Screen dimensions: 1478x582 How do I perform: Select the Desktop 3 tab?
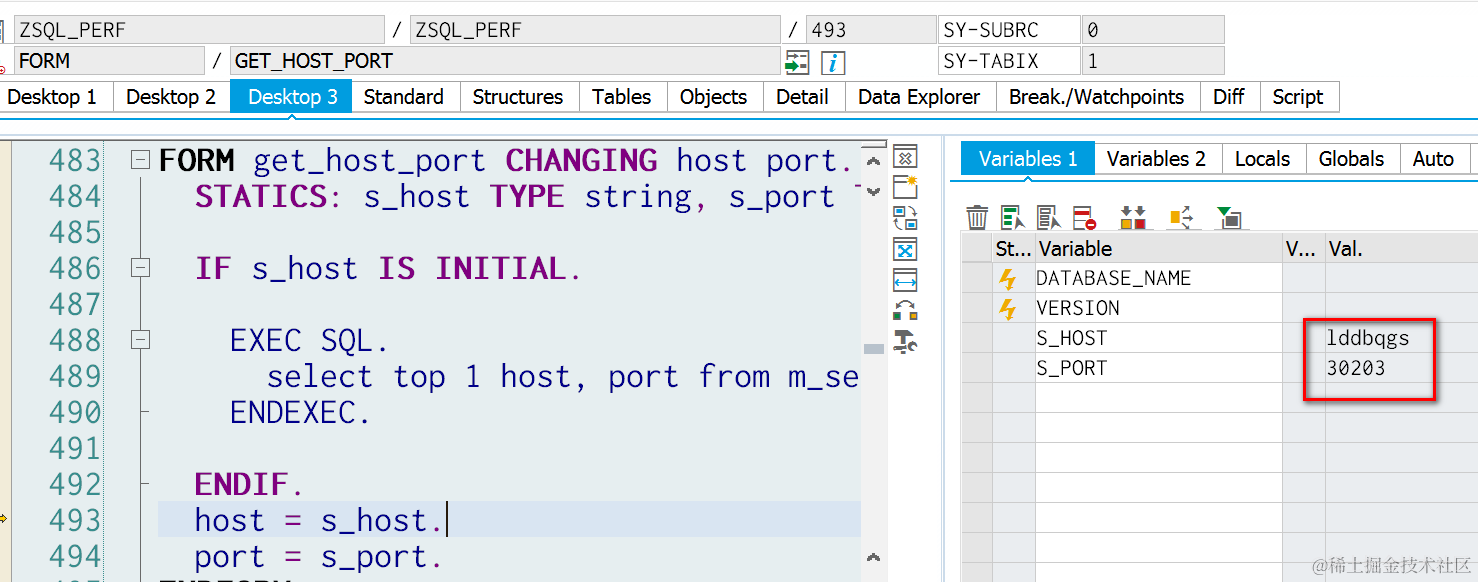click(292, 97)
